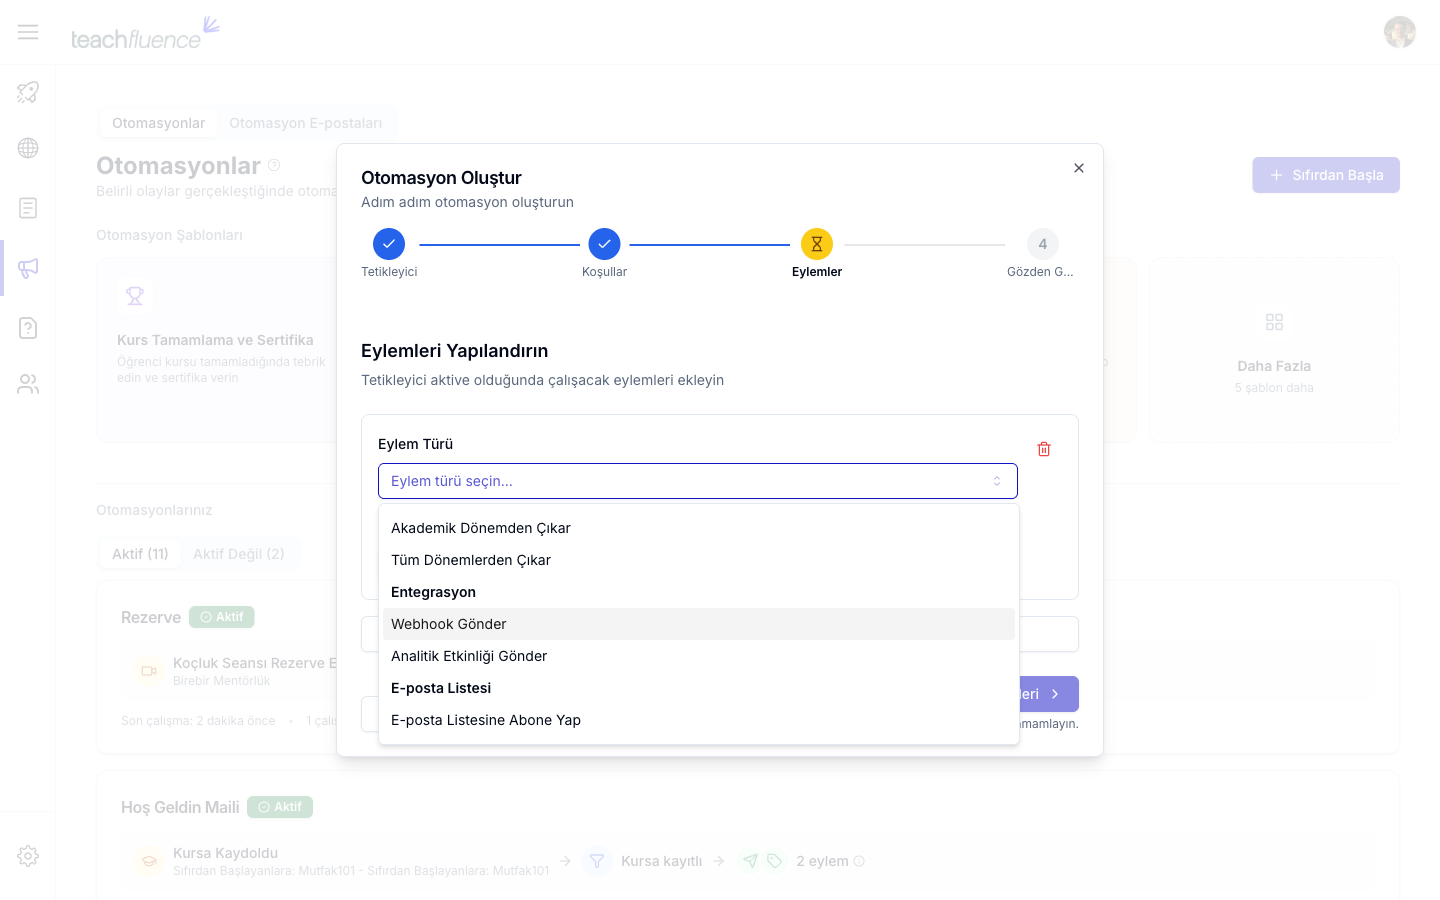1440x900 pixels.
Task: Open the question mark icon in sidebar
Action: (x=28, y=328)
